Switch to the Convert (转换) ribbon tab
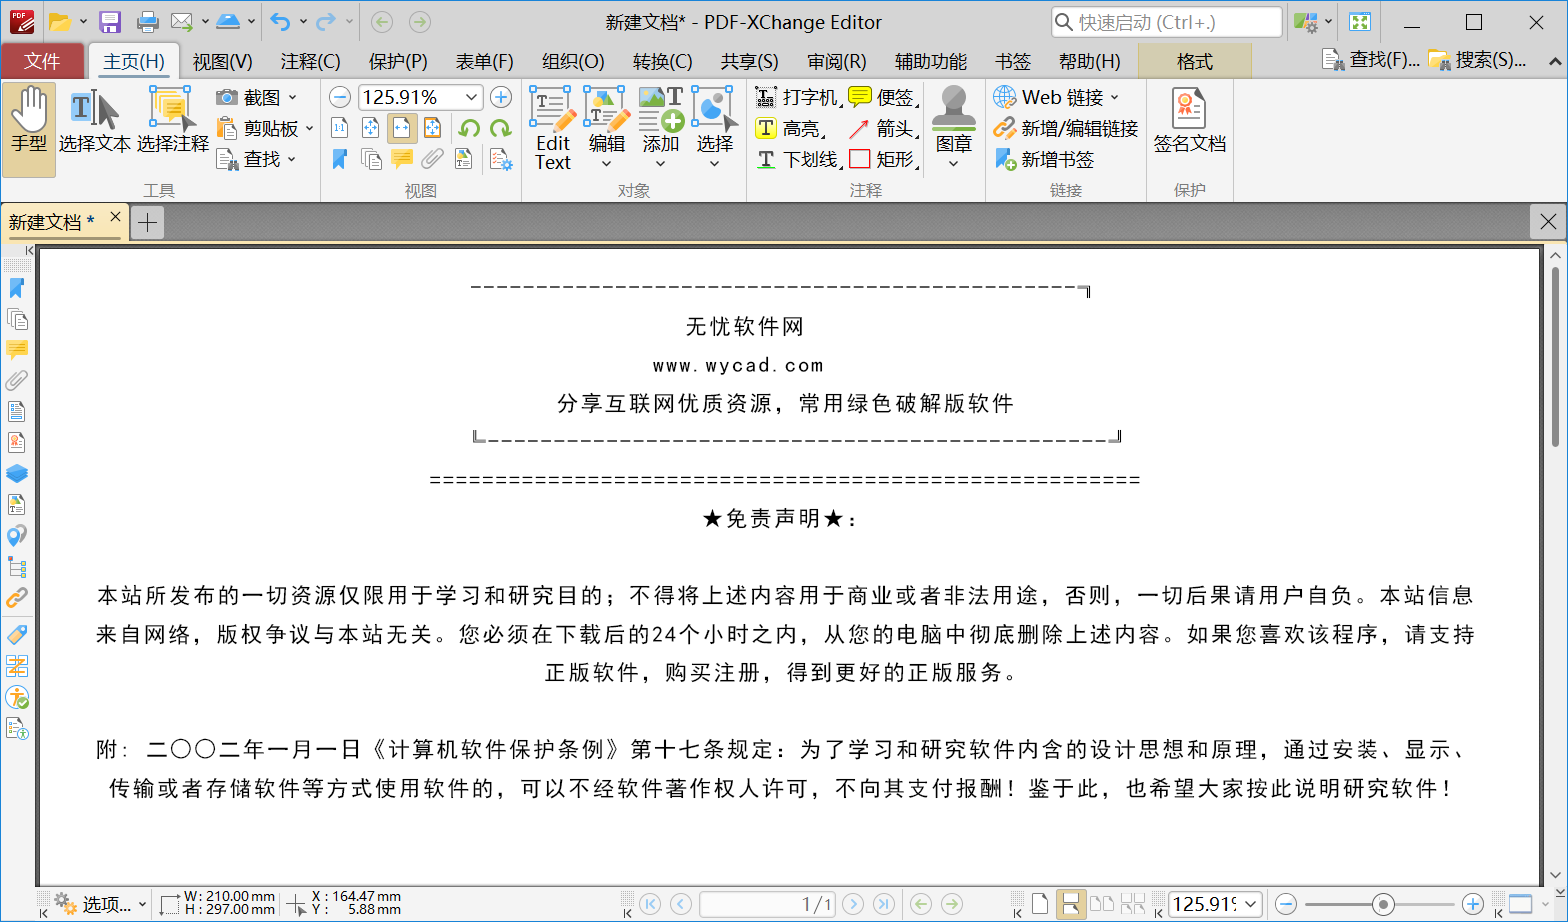Screen dimensions: 1568x922 tap(662, 61)
